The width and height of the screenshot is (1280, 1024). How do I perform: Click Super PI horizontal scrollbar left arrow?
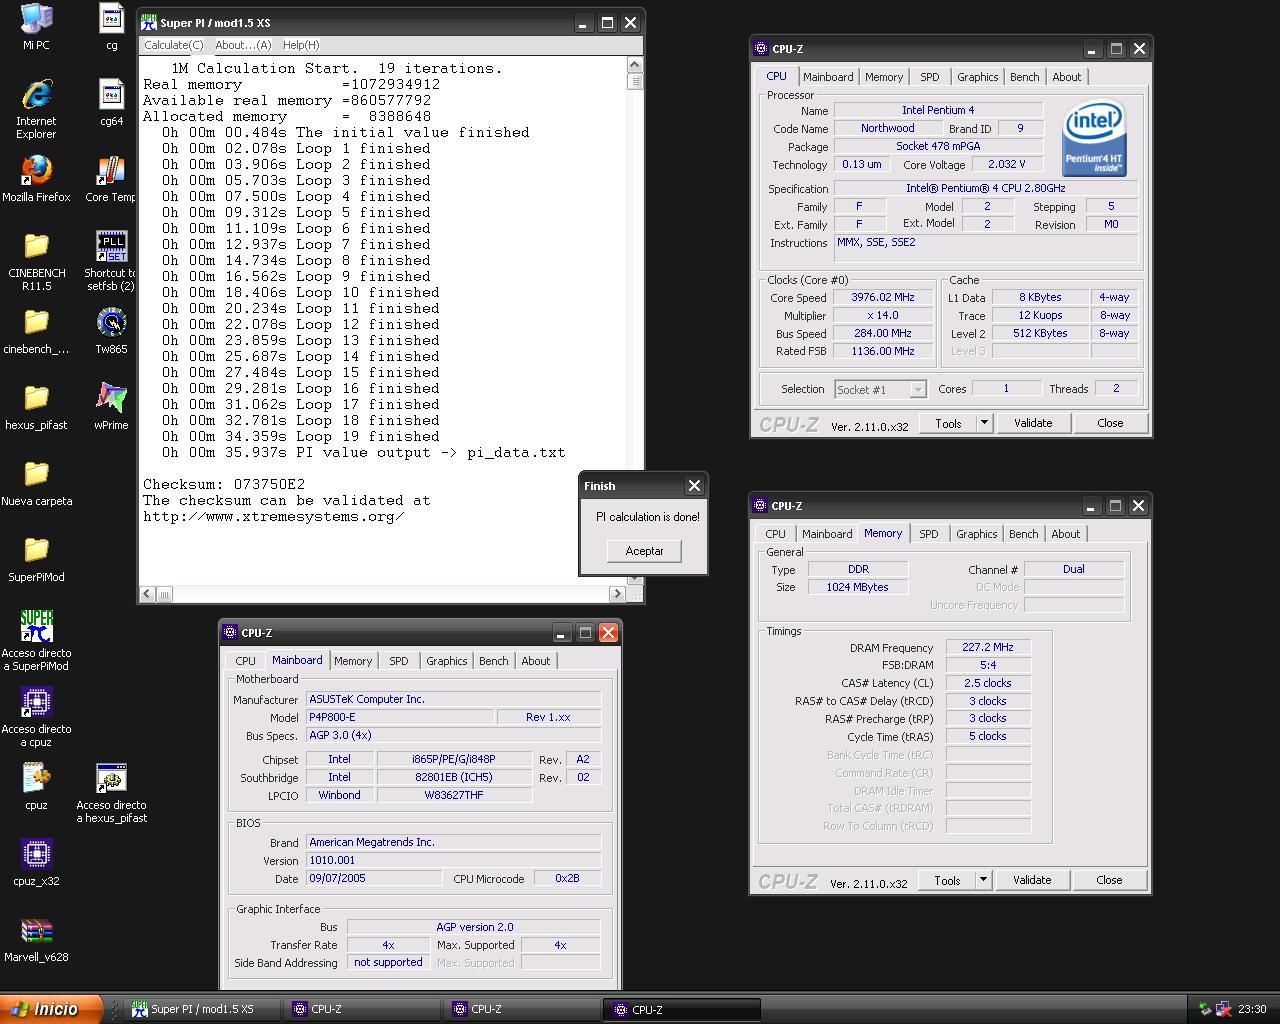click(148, 594)
